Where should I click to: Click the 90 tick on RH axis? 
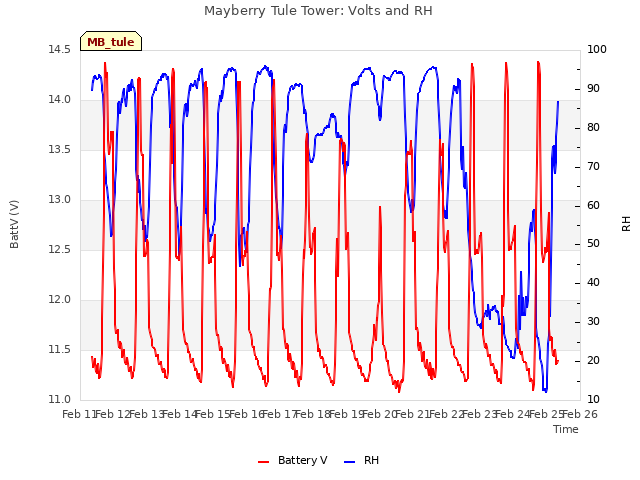[x=593, y=89]
